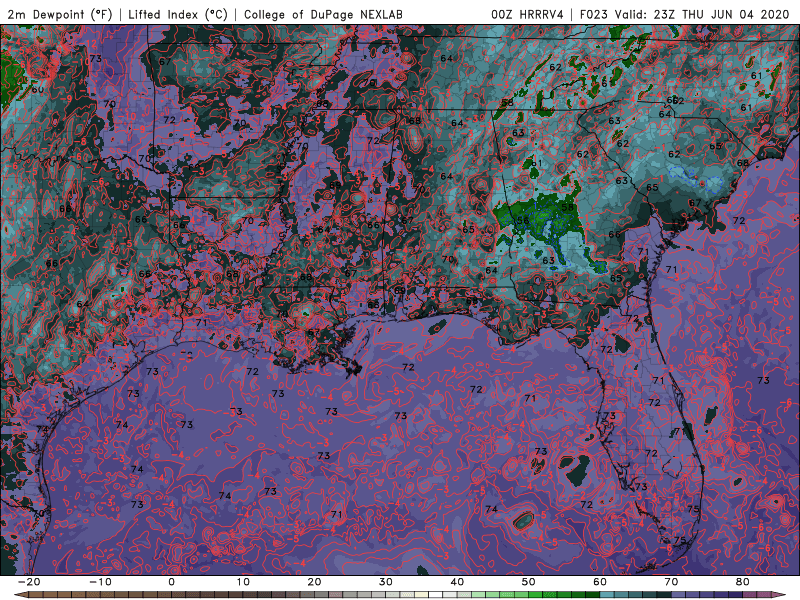Click the 40 tick label on the color scale
The image size is (800, 600).
[x=457, y=582]
